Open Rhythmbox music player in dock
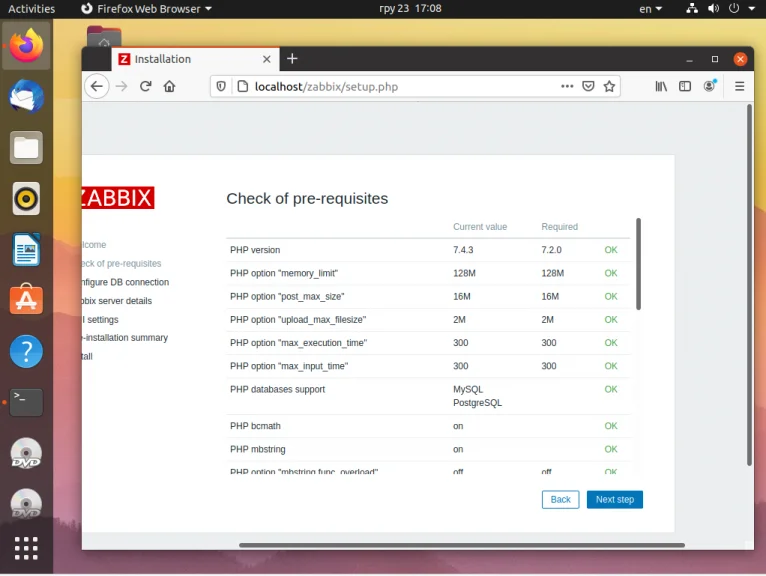 [26, 199]
